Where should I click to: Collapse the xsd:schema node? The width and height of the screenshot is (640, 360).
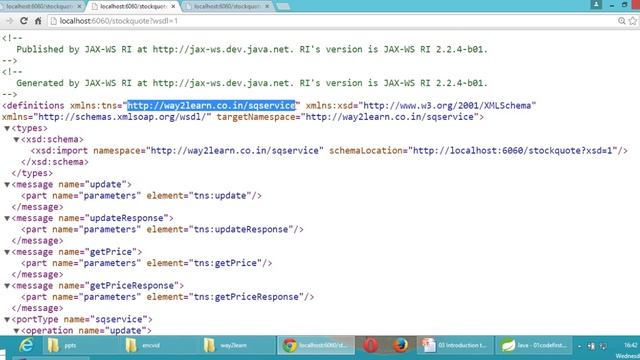coord(16,140)
